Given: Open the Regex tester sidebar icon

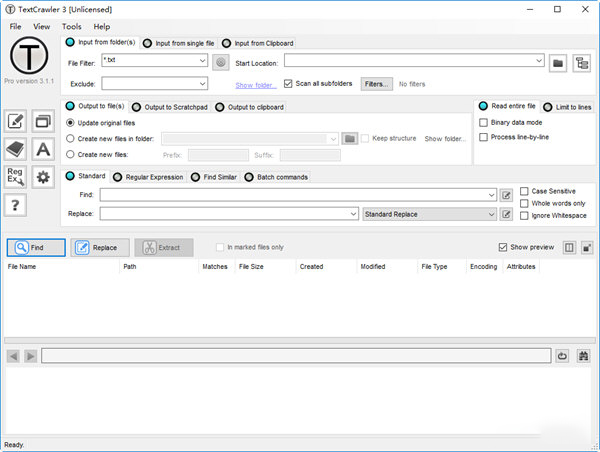Looking at the screenshot, I should 16,177.
